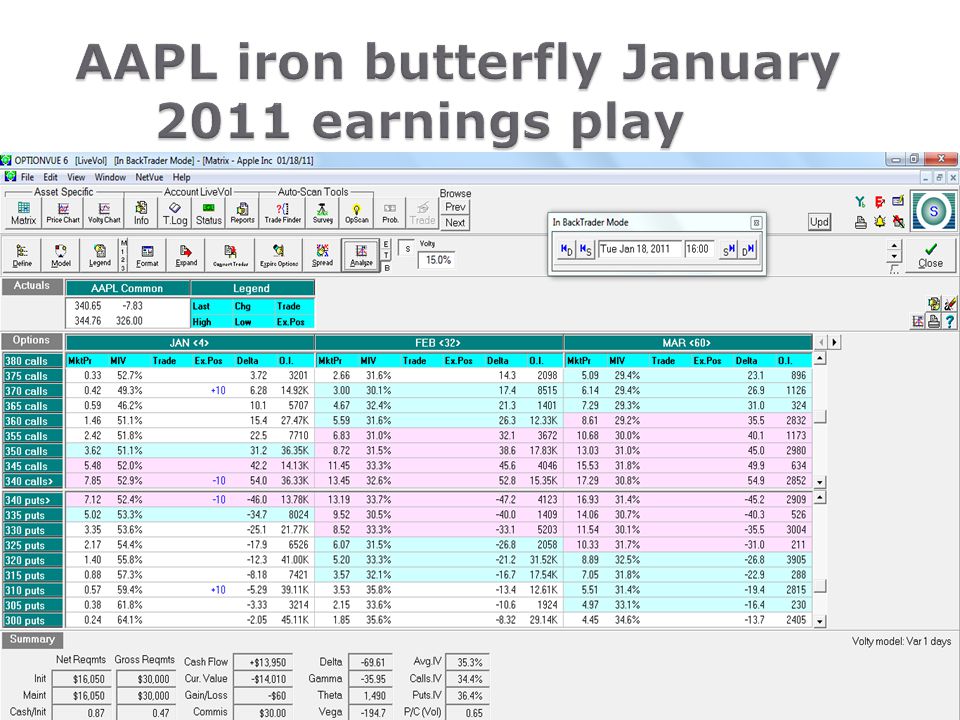Open the View menu
960x720 pixels.
click(x=76, y=177)
